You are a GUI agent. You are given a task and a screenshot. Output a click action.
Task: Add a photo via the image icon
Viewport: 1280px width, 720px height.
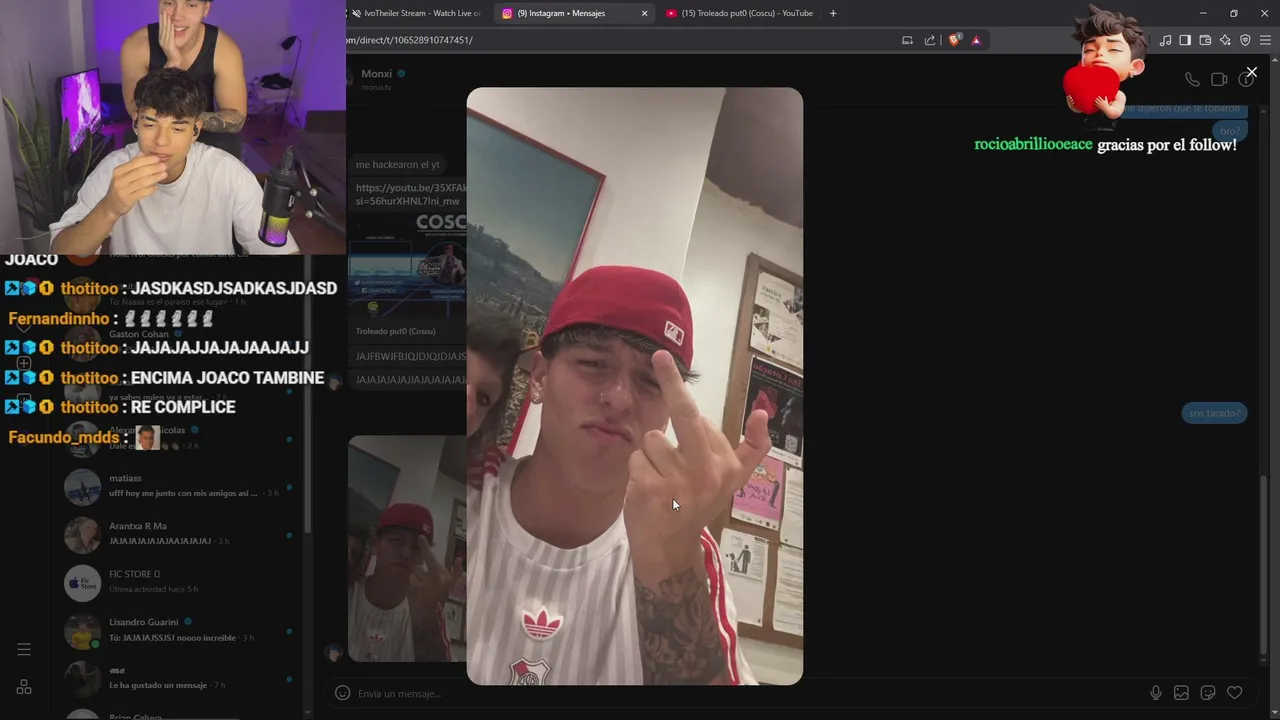(1181, 693)
